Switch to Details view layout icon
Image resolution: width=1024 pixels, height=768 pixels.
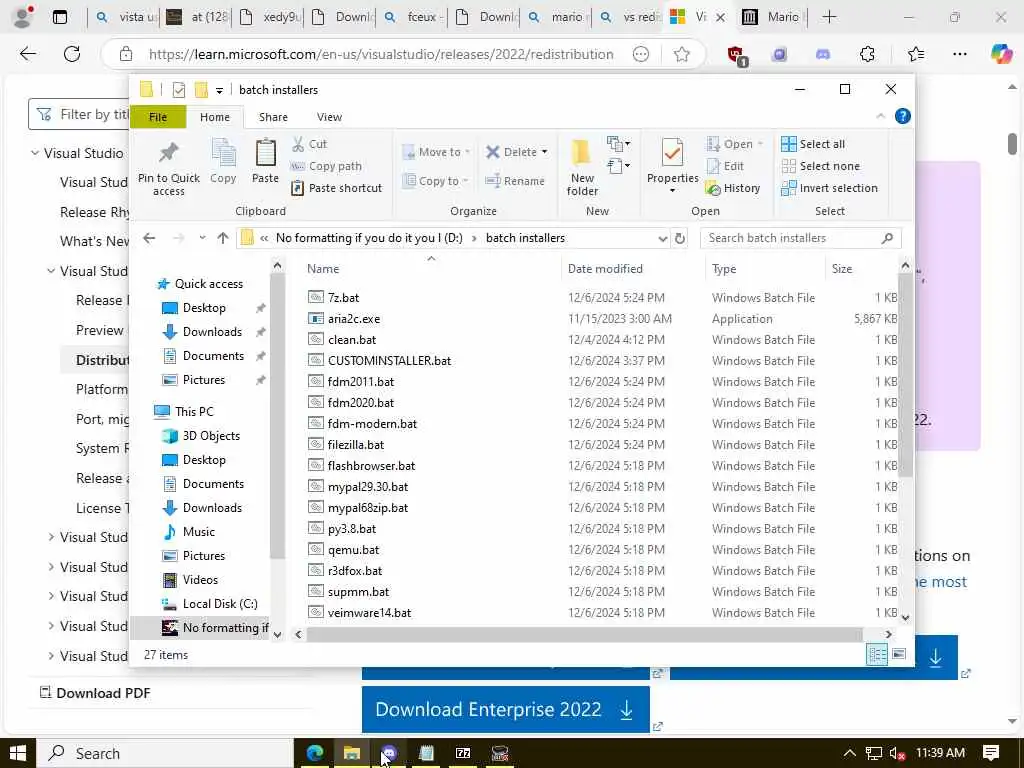(x=877, y=654)
